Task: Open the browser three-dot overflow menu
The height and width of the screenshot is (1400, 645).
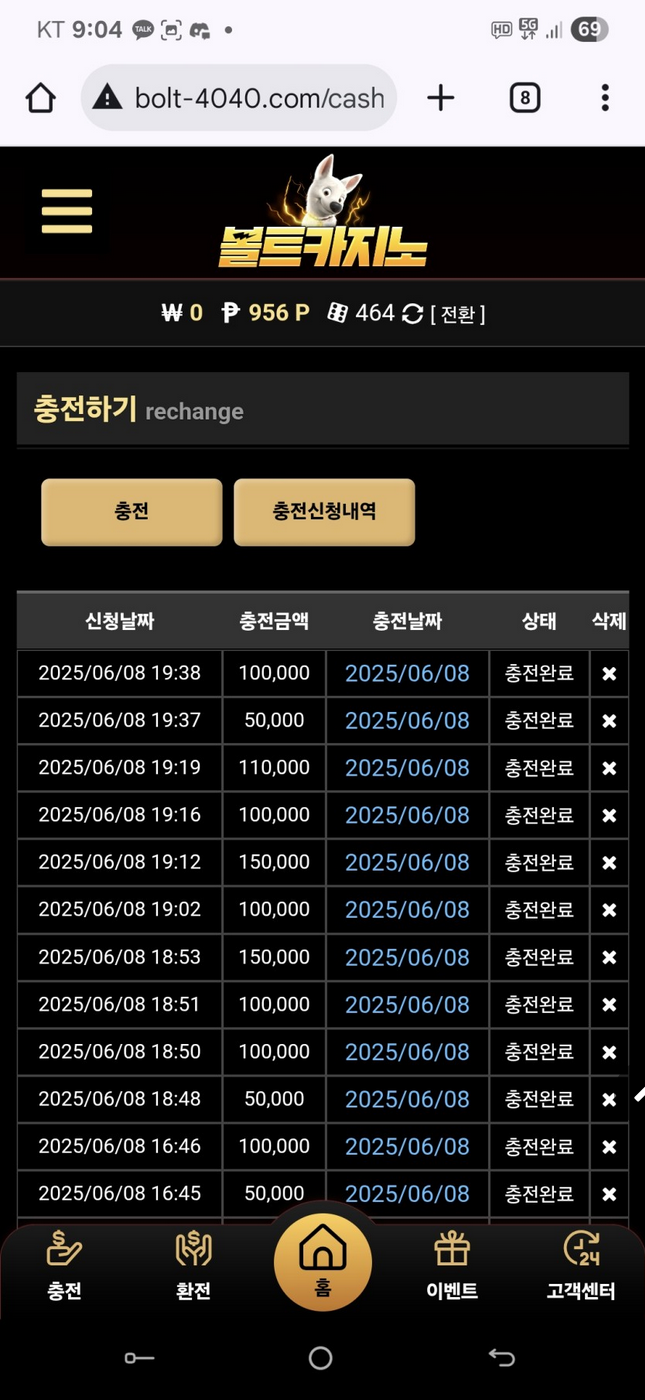Action: click(x=605, y=97)
